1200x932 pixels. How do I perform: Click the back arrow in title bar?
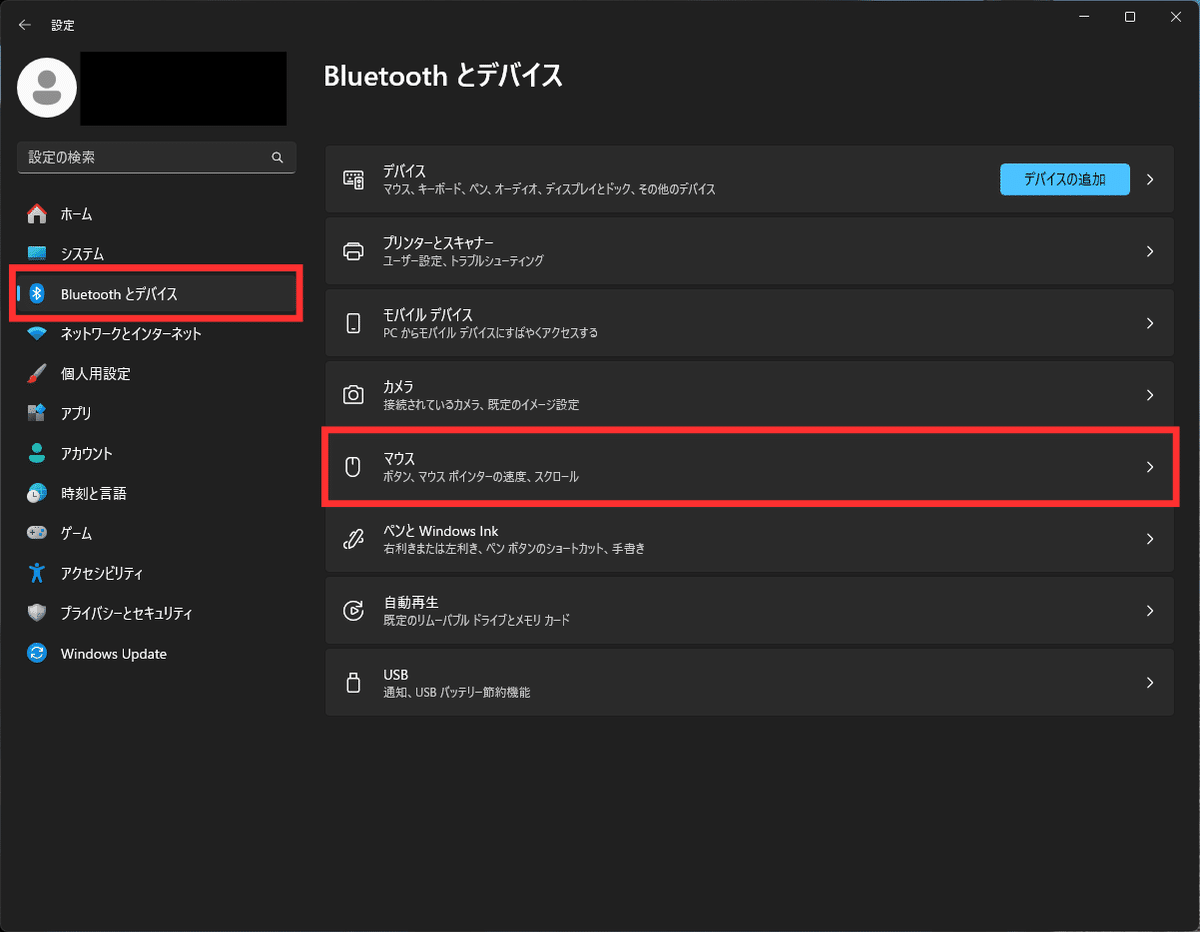(x=25, y=24)
